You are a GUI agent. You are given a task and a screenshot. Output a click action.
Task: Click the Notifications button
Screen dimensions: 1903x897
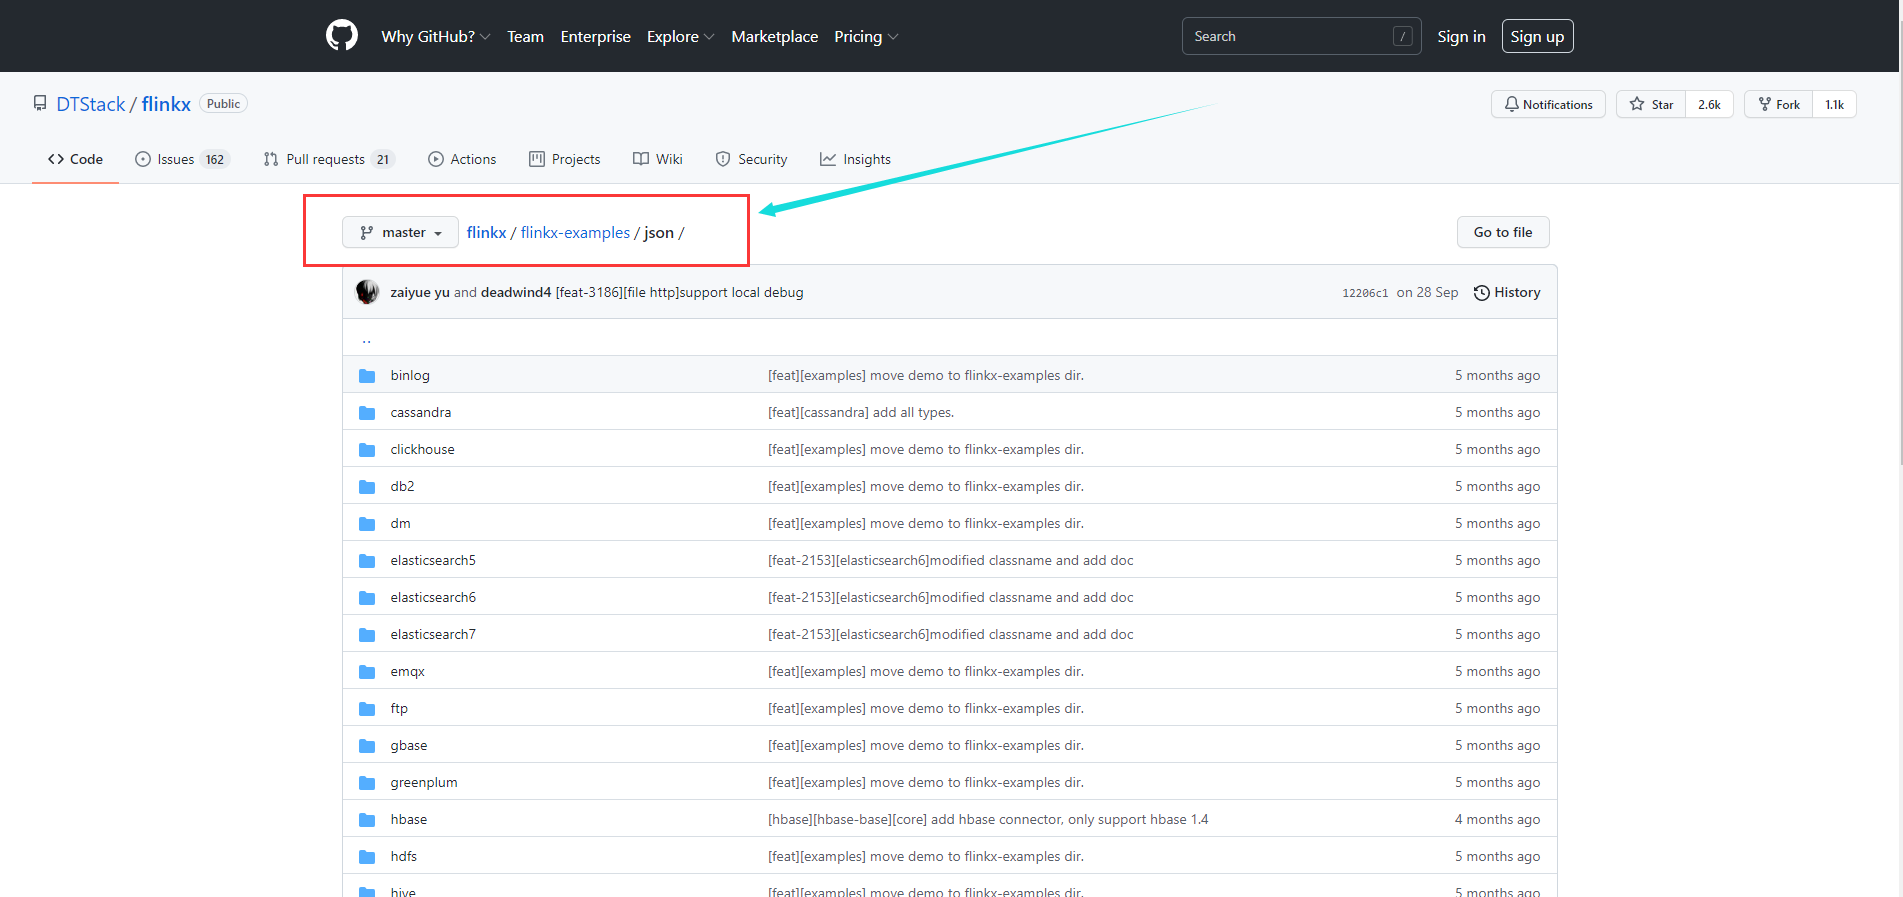[1548, 104]
